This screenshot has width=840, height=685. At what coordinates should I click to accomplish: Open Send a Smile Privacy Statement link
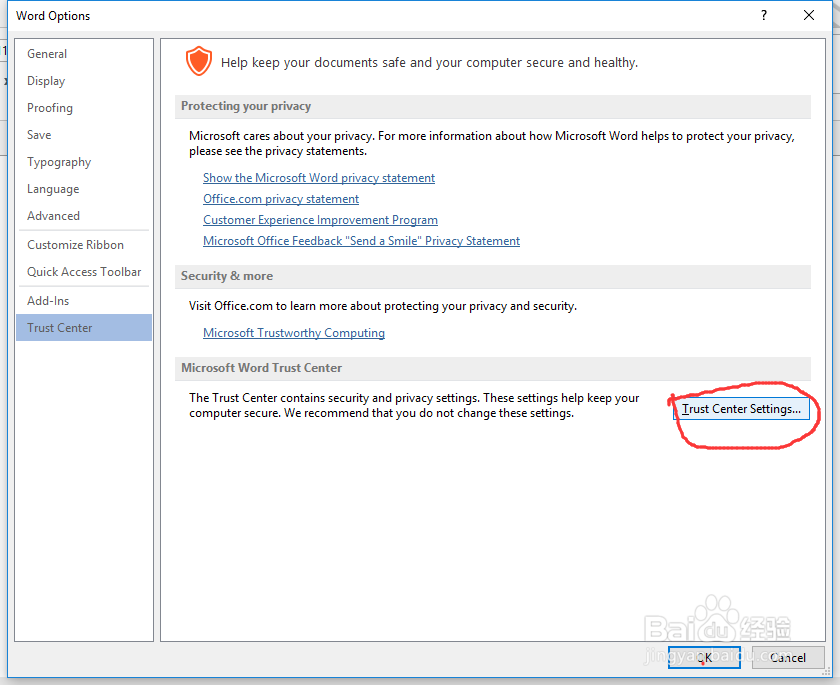pyautogui.click(x=361, y=241)
